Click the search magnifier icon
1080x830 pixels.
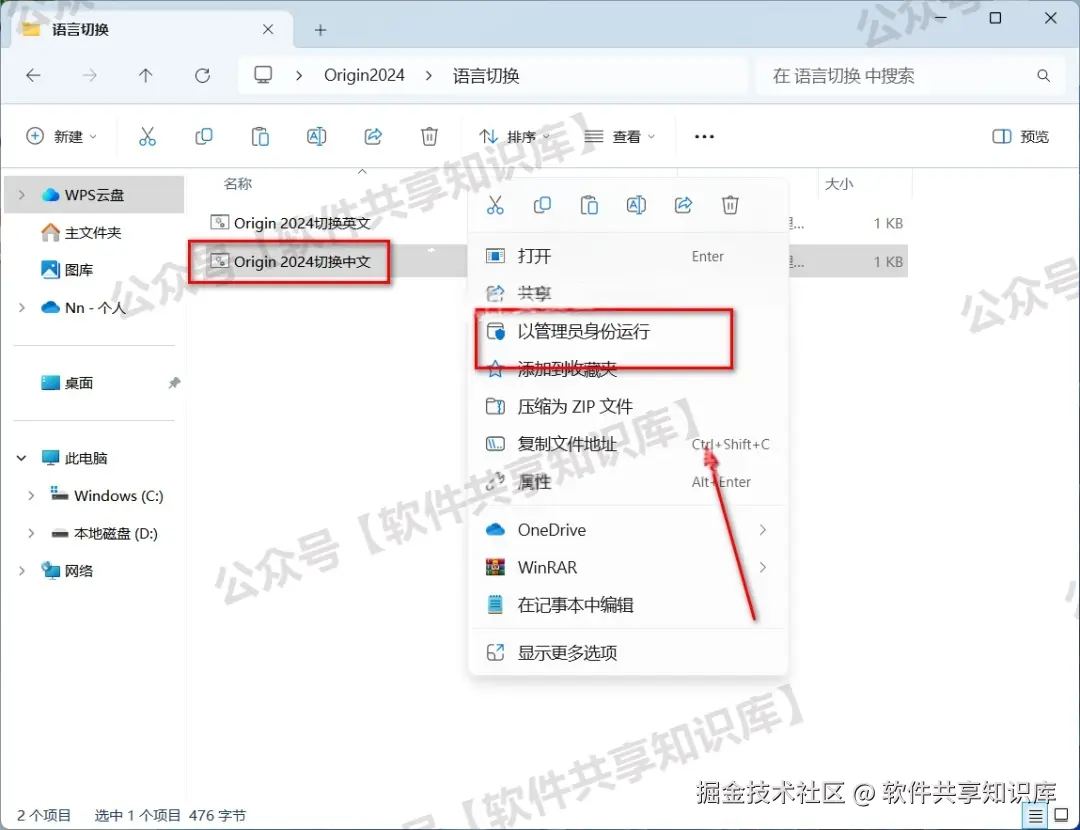point(1043,76)
